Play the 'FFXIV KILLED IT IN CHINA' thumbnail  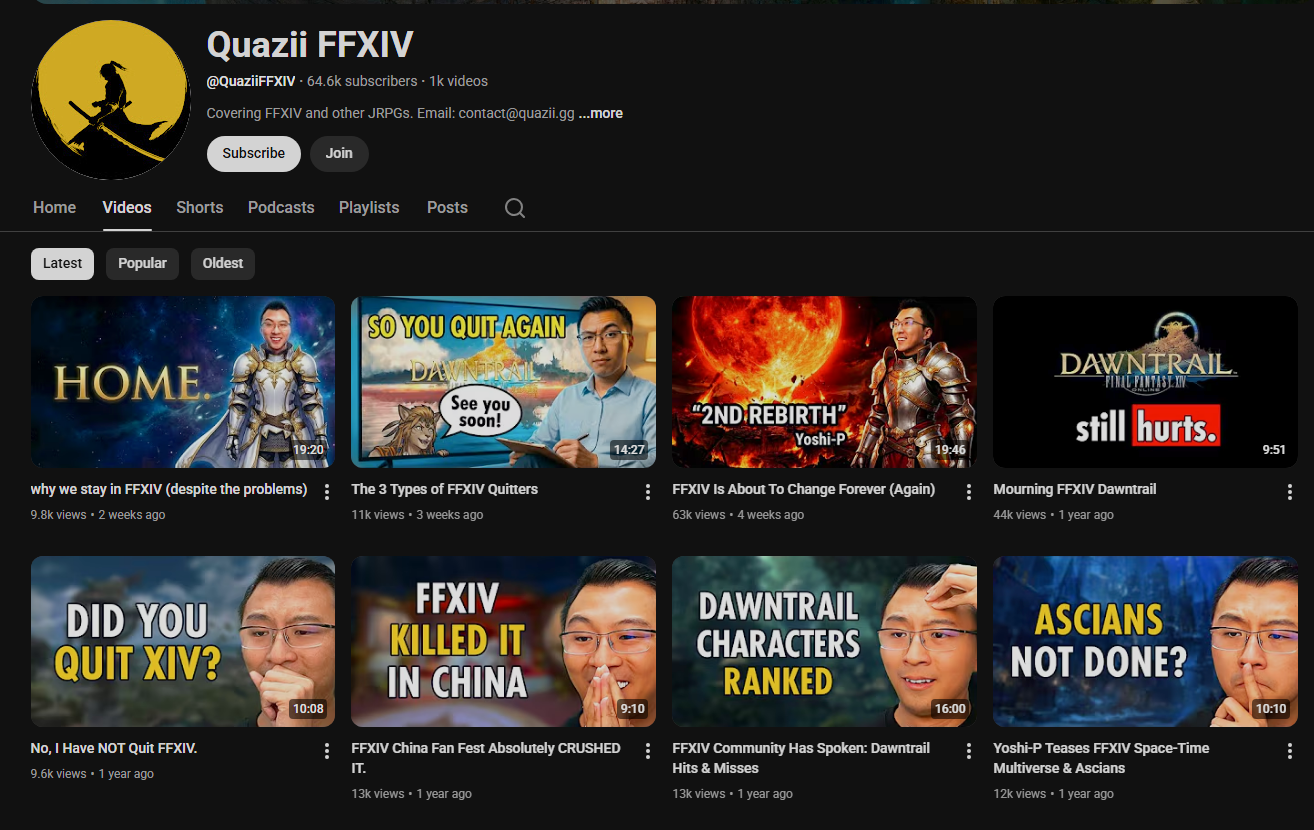(504, 641)
